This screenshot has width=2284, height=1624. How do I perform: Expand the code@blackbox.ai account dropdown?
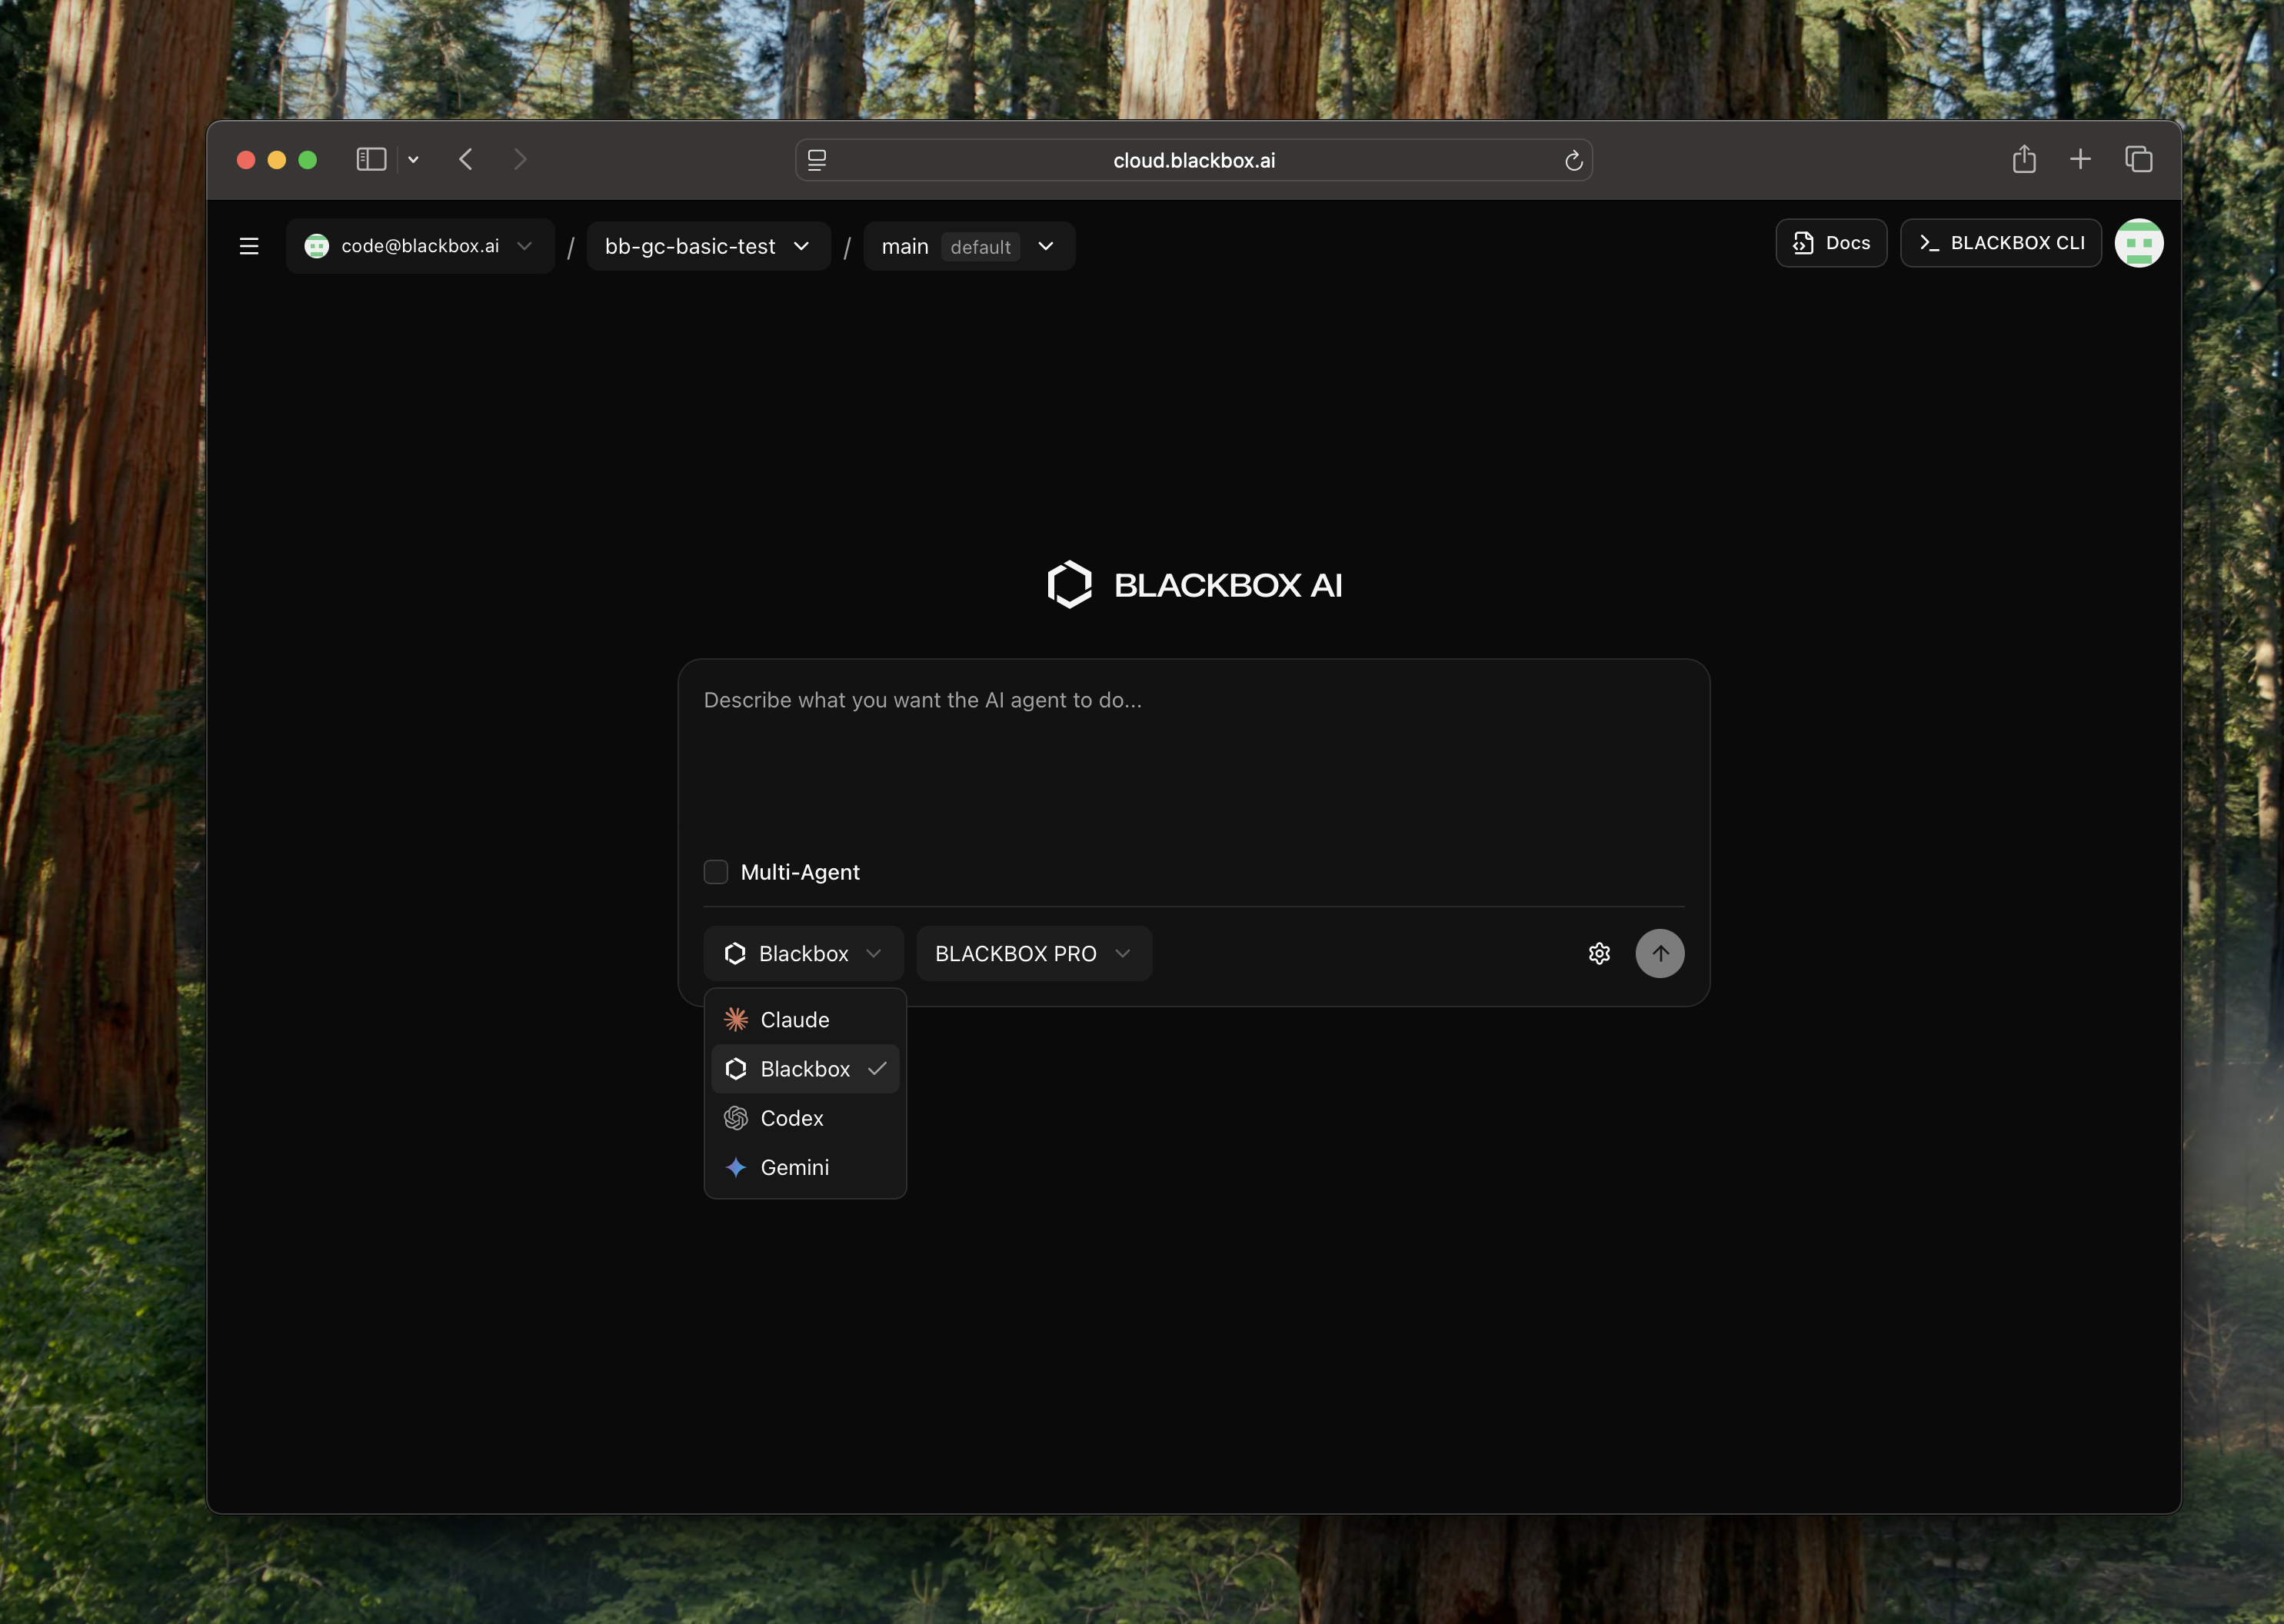(420, 246)
